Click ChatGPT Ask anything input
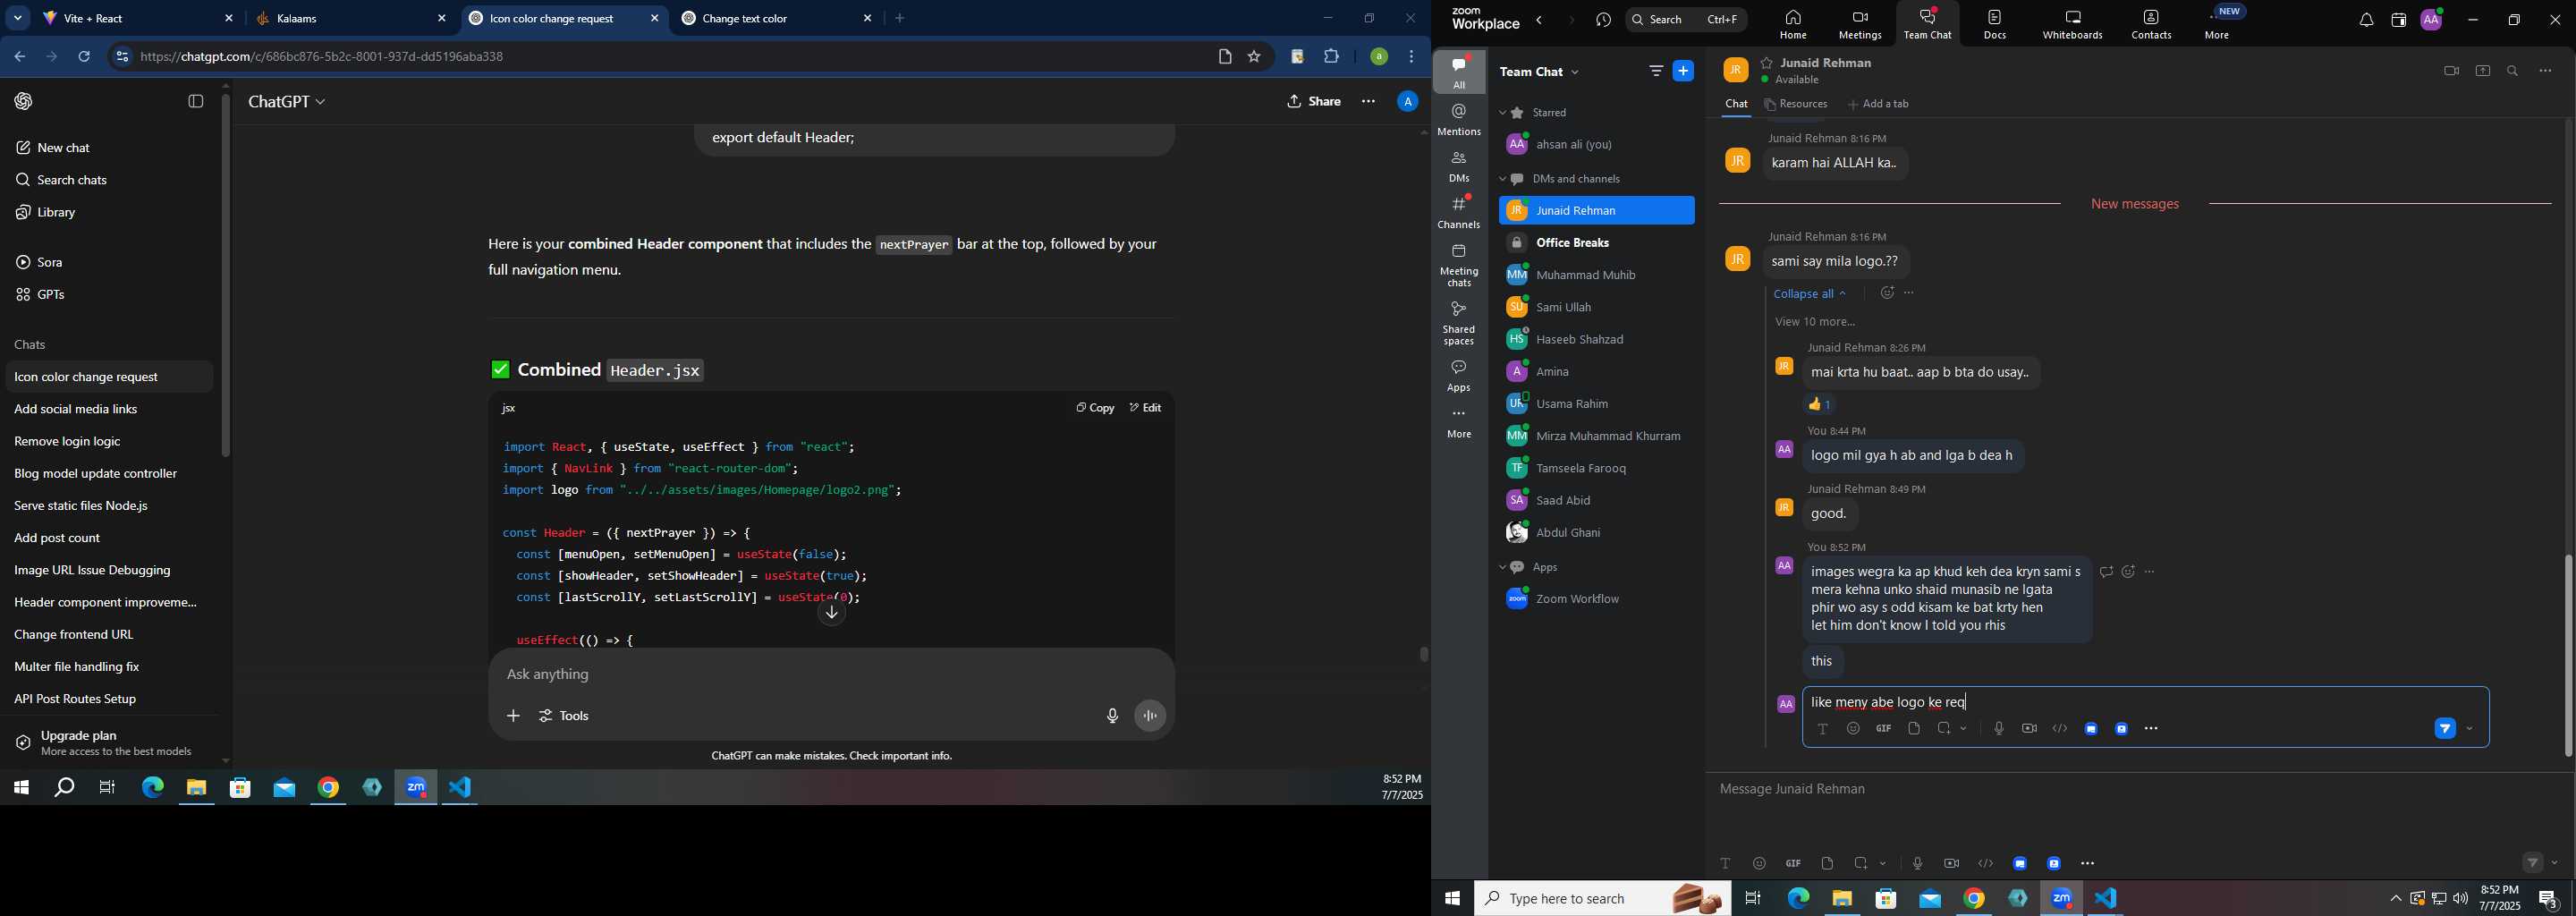 (830, 675)
